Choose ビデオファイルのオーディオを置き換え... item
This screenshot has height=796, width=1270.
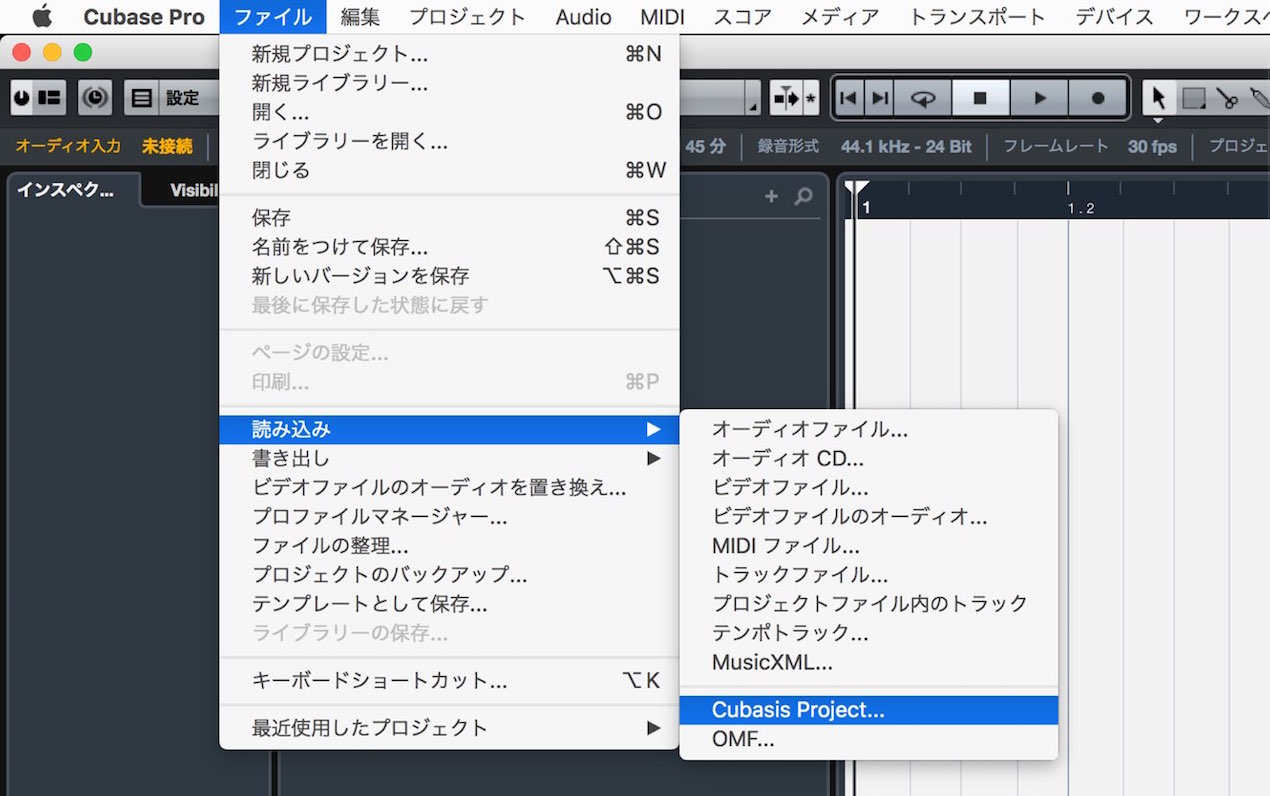tap(449, 488)
